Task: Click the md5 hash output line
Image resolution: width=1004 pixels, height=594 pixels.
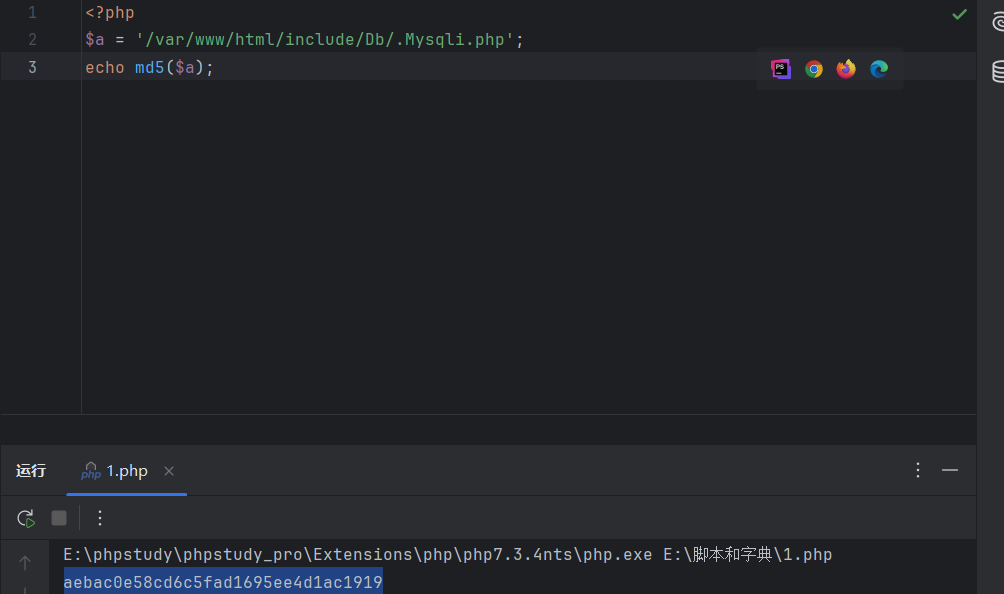Action: 222,581
